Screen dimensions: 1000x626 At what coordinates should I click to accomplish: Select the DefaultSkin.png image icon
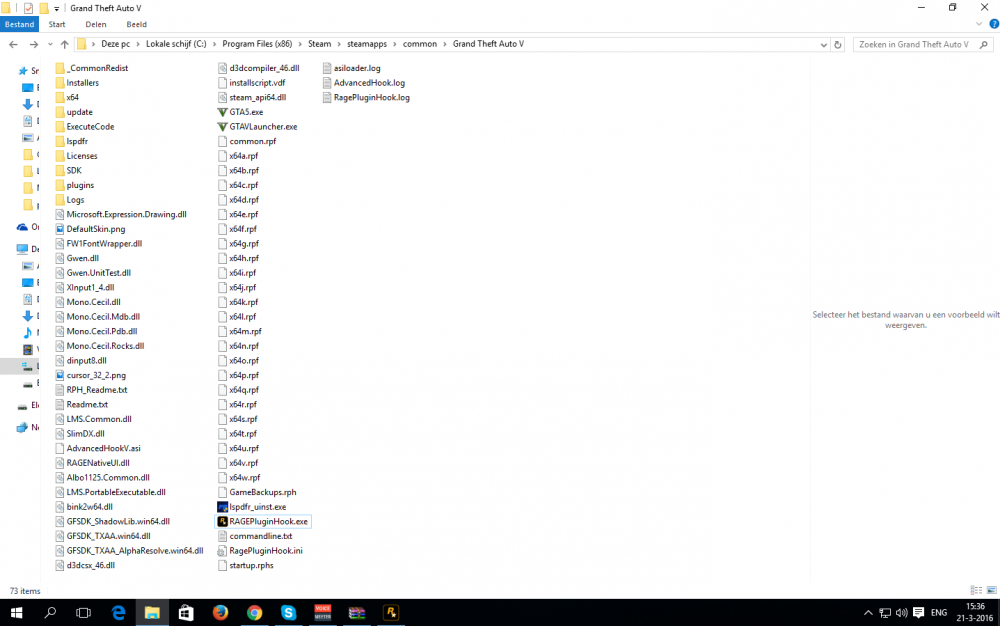point(60,229)
